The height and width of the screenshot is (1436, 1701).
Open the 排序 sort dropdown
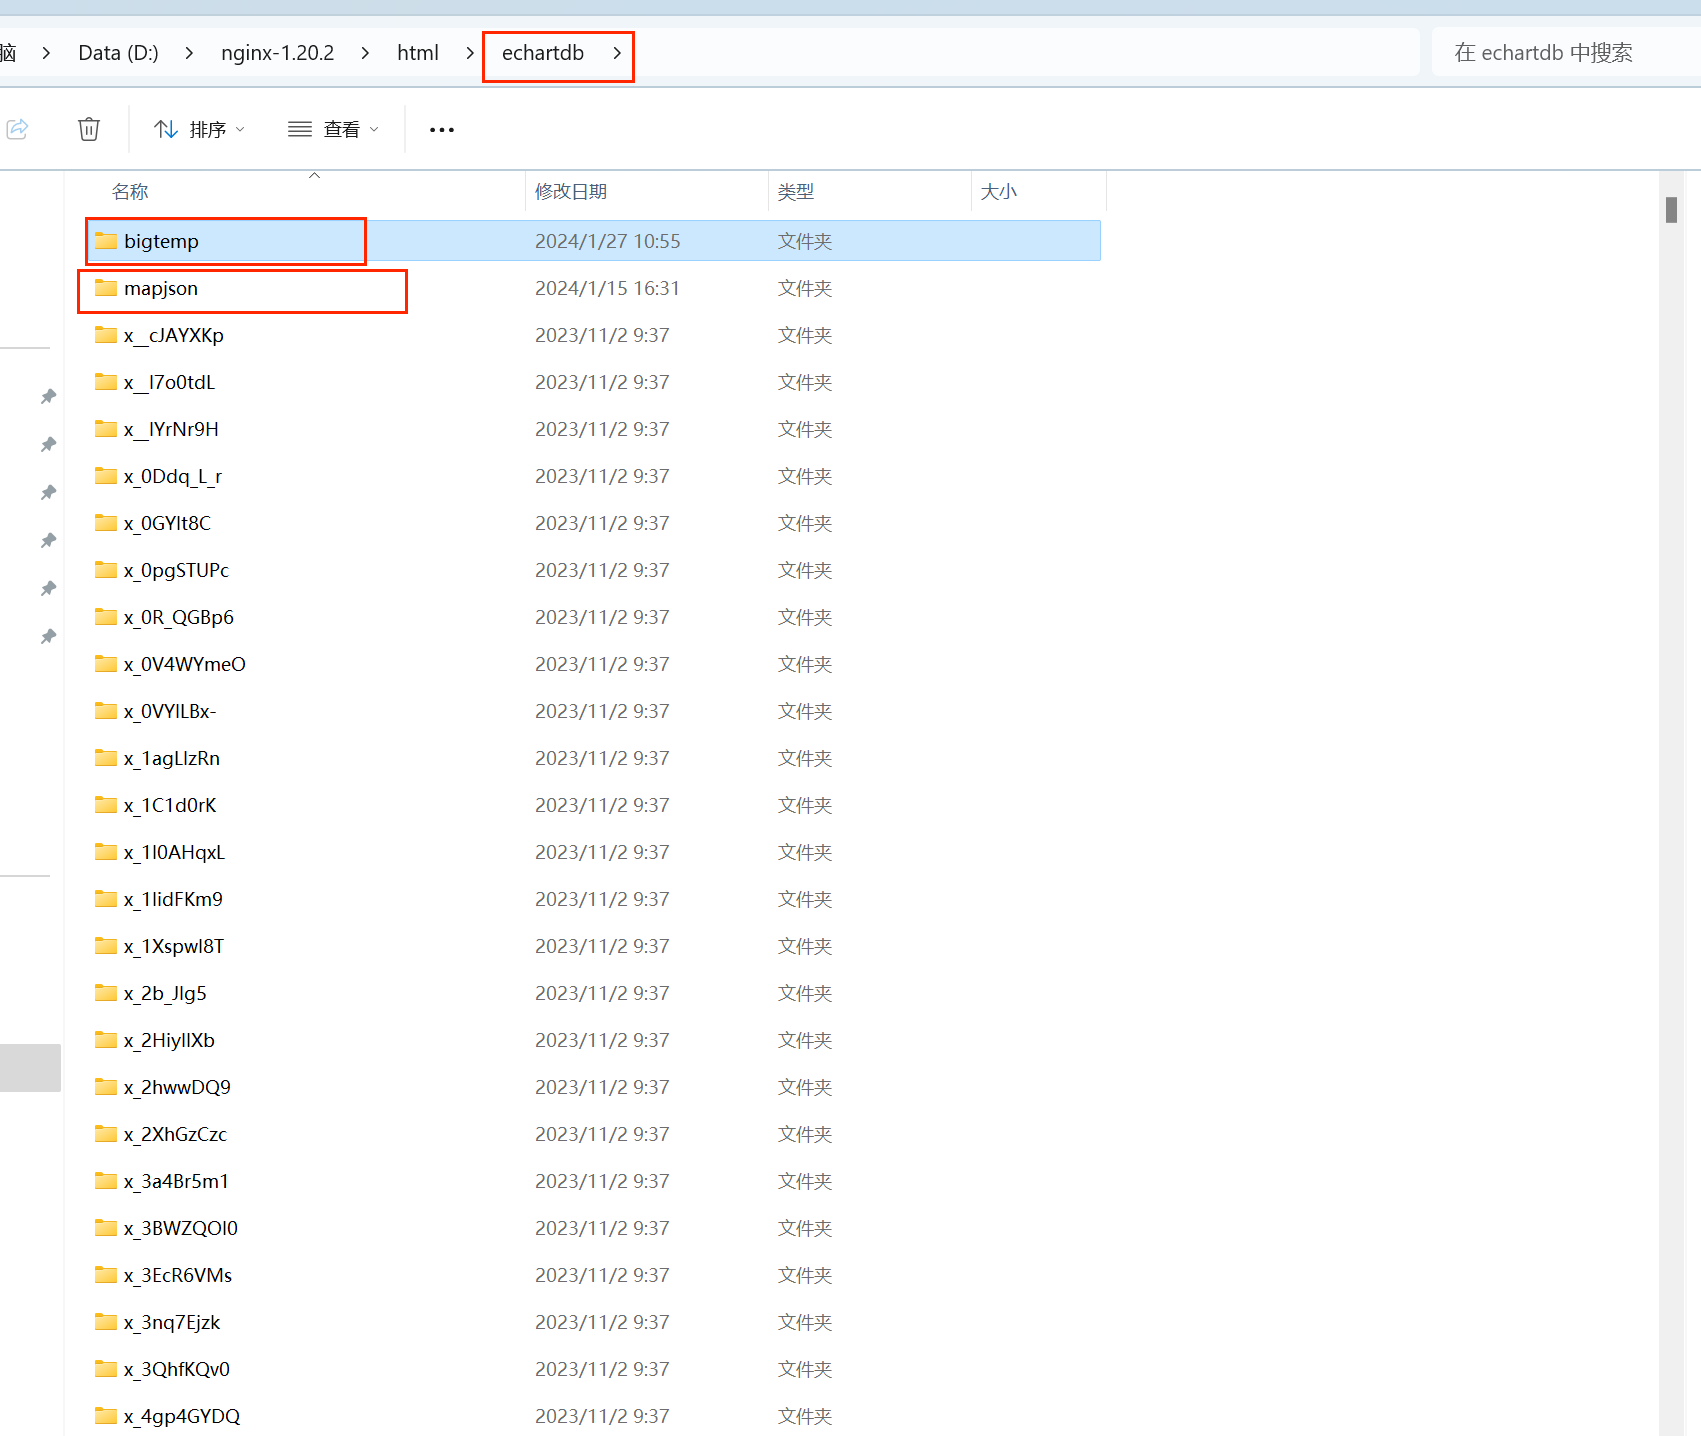[x=199, y=129]
